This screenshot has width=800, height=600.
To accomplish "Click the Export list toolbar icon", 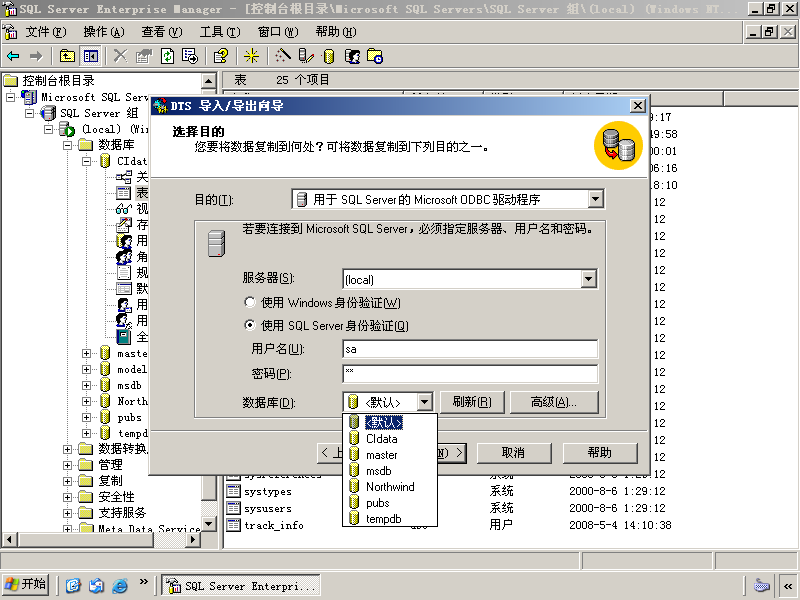I will pos(190,56).
